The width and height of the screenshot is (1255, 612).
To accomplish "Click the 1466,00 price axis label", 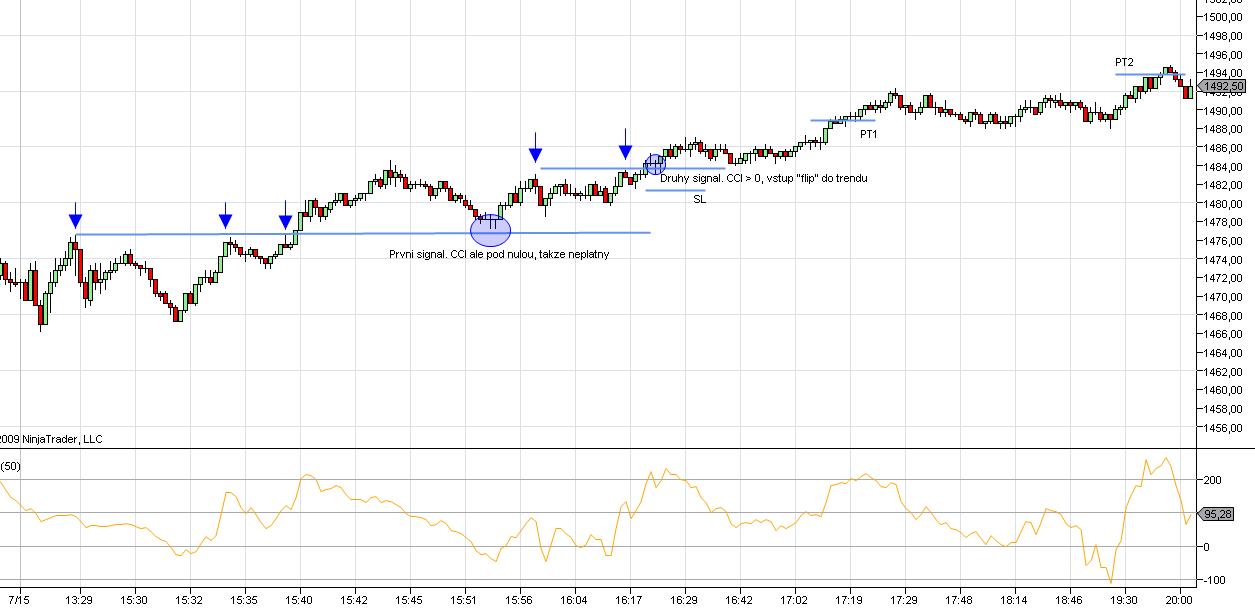I will point(1224,335).
